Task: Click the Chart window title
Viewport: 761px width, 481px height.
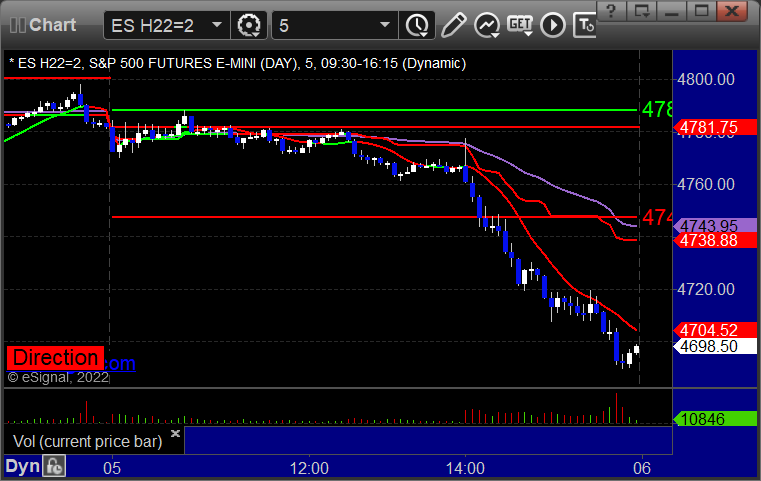Action: pos(52,25)
